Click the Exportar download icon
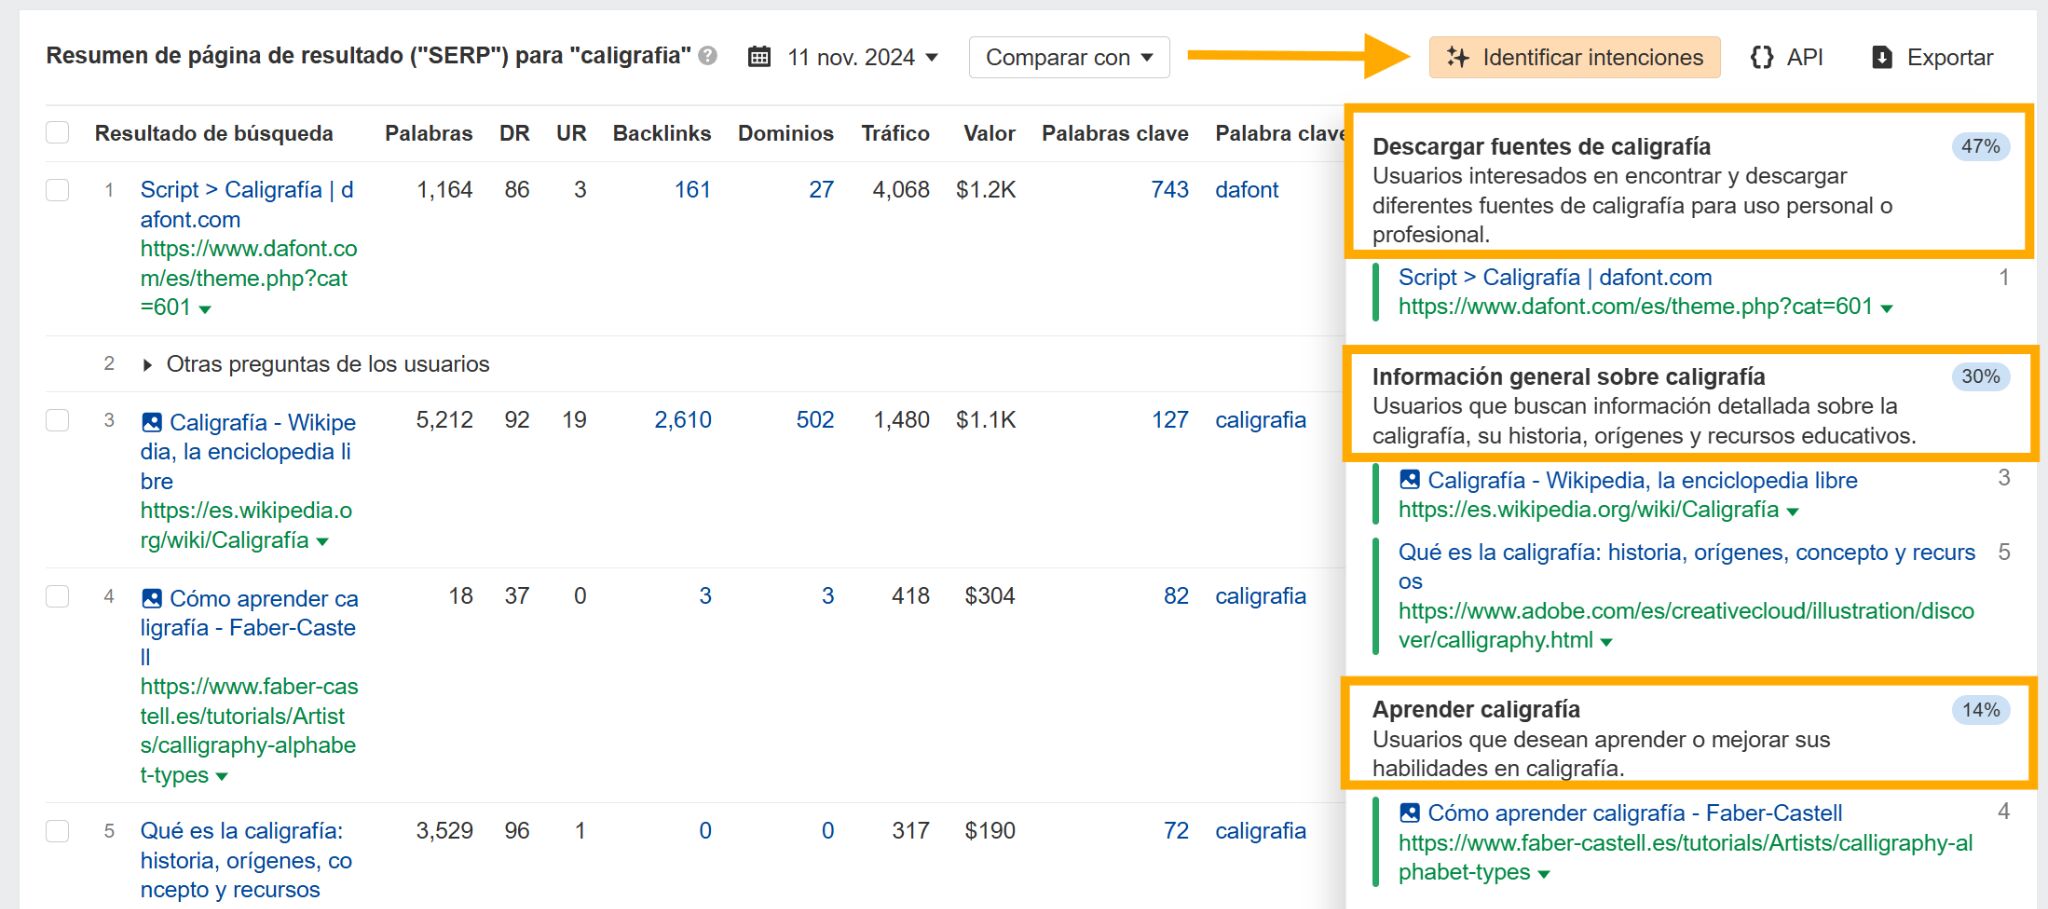Viewport: 2048px width, 909px height. coord(1882,57)
